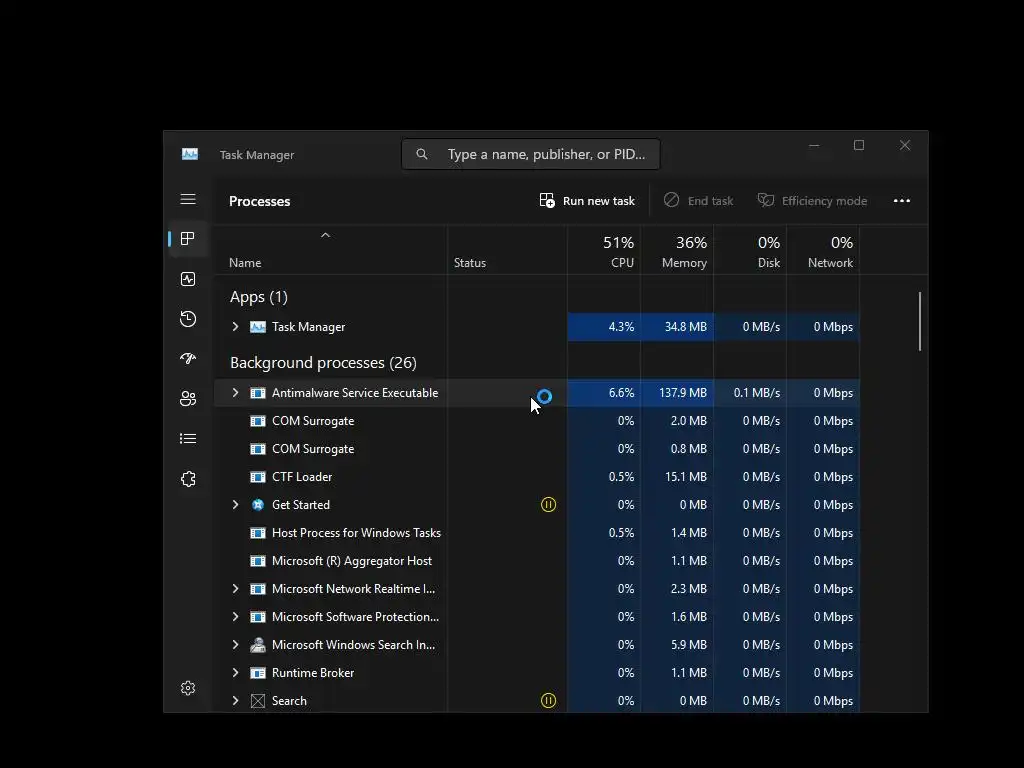Click the 137.9 MB memory cell

point(677,392)
